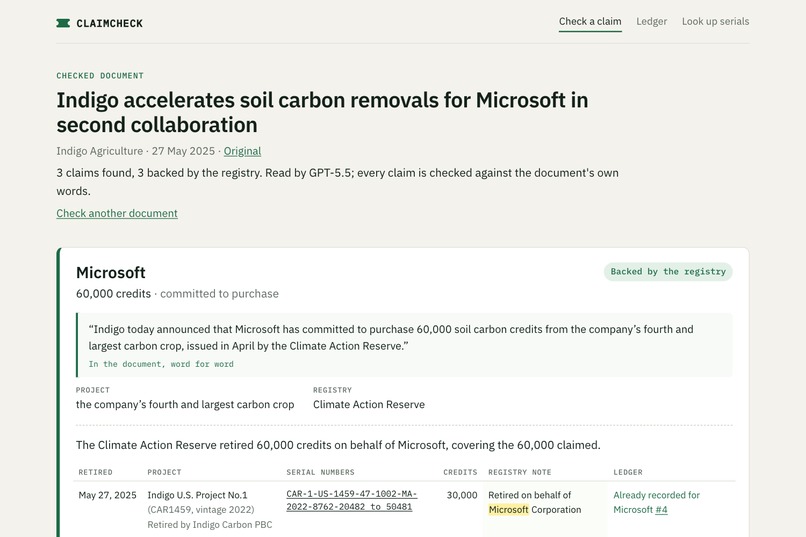Open serial number CAR-1-US-1459-47-1002 link
The height and width of the screenshot is (537, 806).
pos(352,500)
